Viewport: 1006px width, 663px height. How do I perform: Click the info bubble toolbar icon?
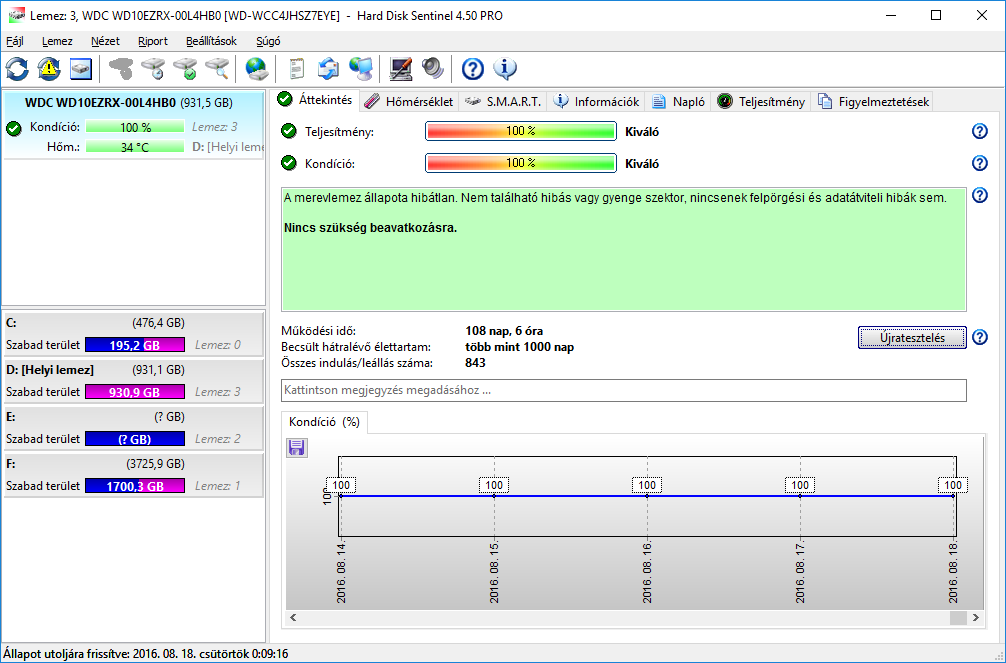point(505,69)
